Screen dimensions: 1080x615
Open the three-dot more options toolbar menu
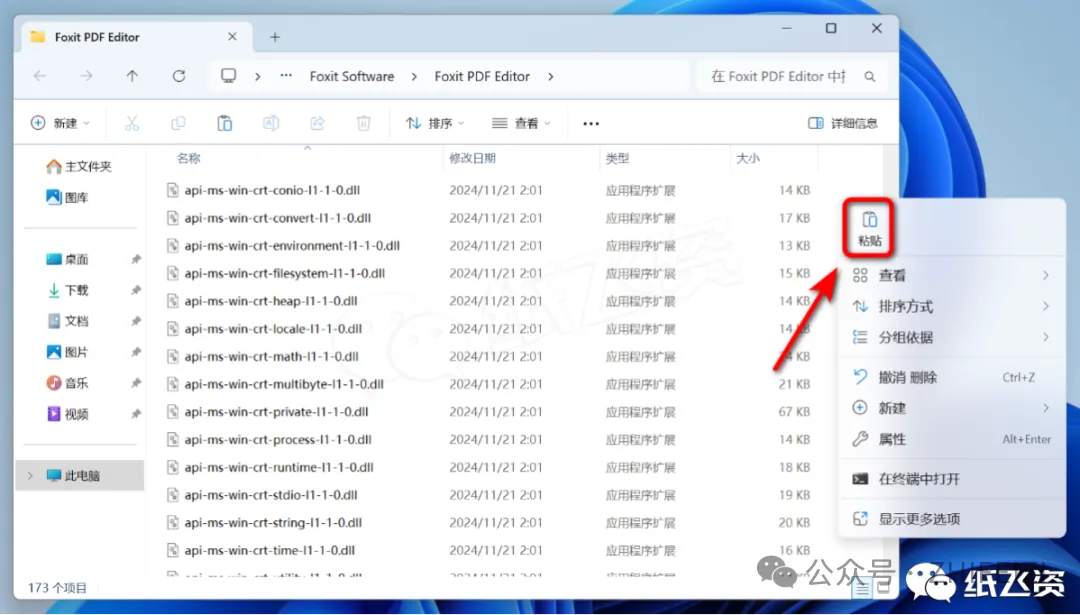pyautogui.click(x=591, y=124)
